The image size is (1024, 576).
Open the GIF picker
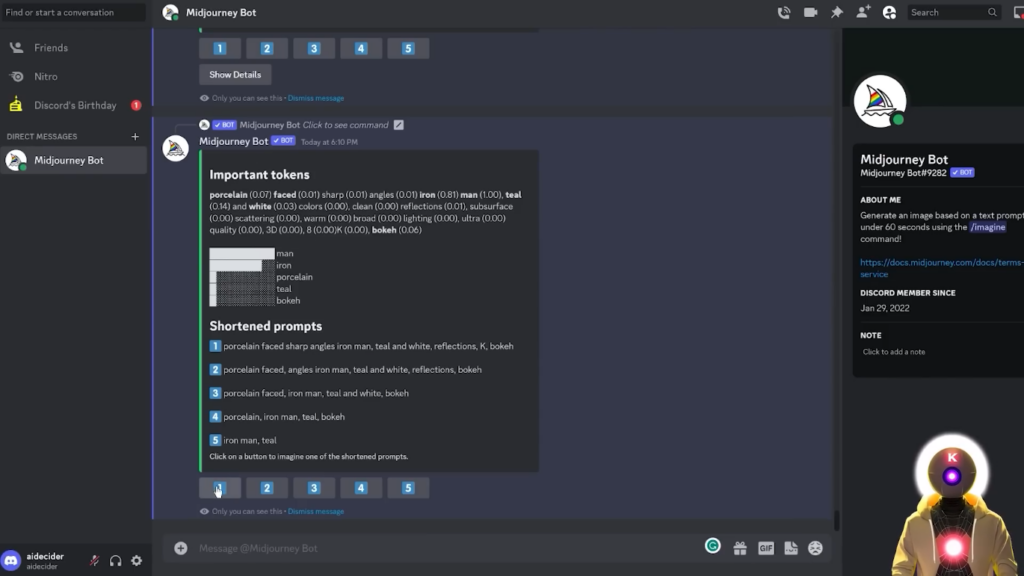[765, 549]
